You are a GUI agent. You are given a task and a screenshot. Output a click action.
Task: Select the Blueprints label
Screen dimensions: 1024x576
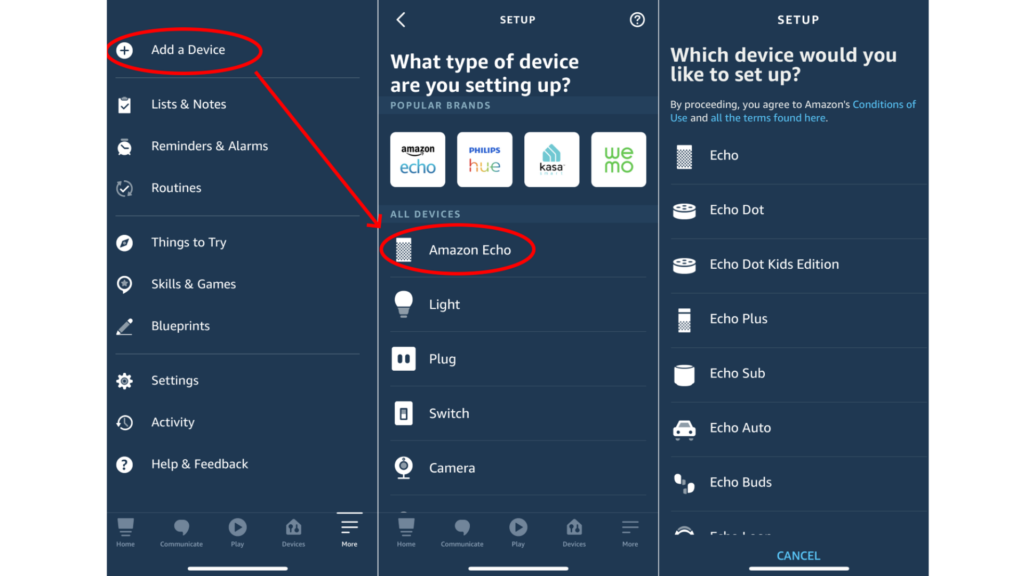click(180, 326)
